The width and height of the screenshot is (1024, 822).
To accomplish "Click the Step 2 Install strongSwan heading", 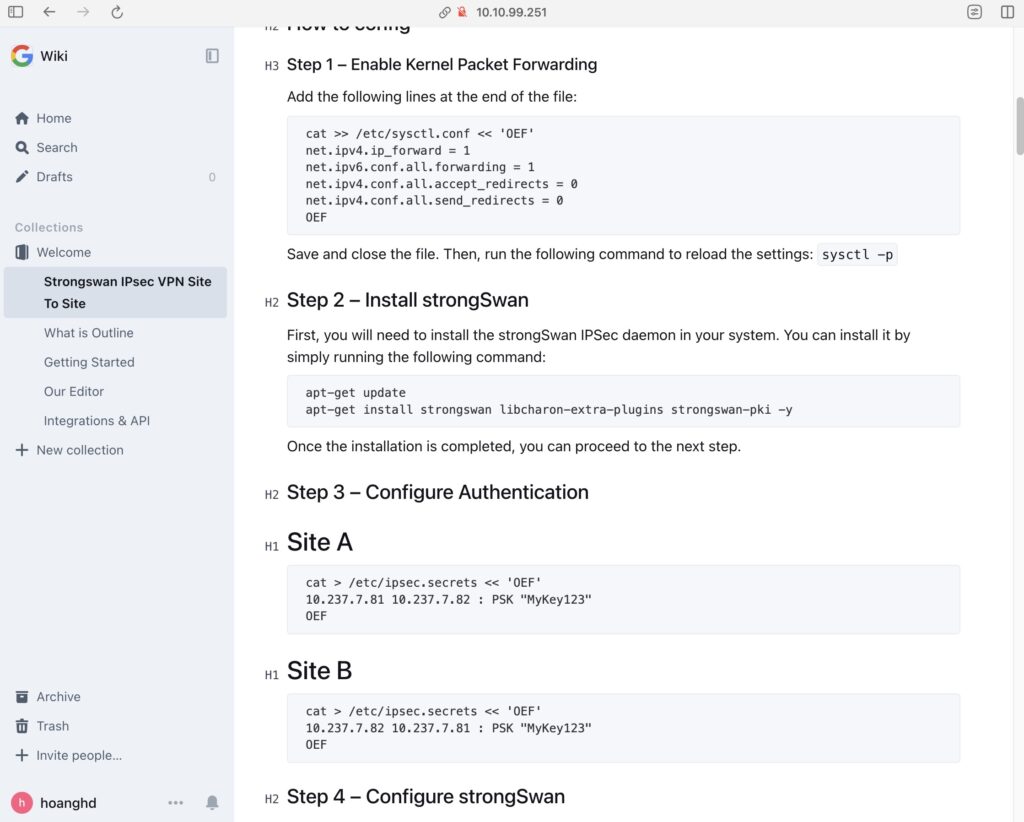I will click(408, 300).
